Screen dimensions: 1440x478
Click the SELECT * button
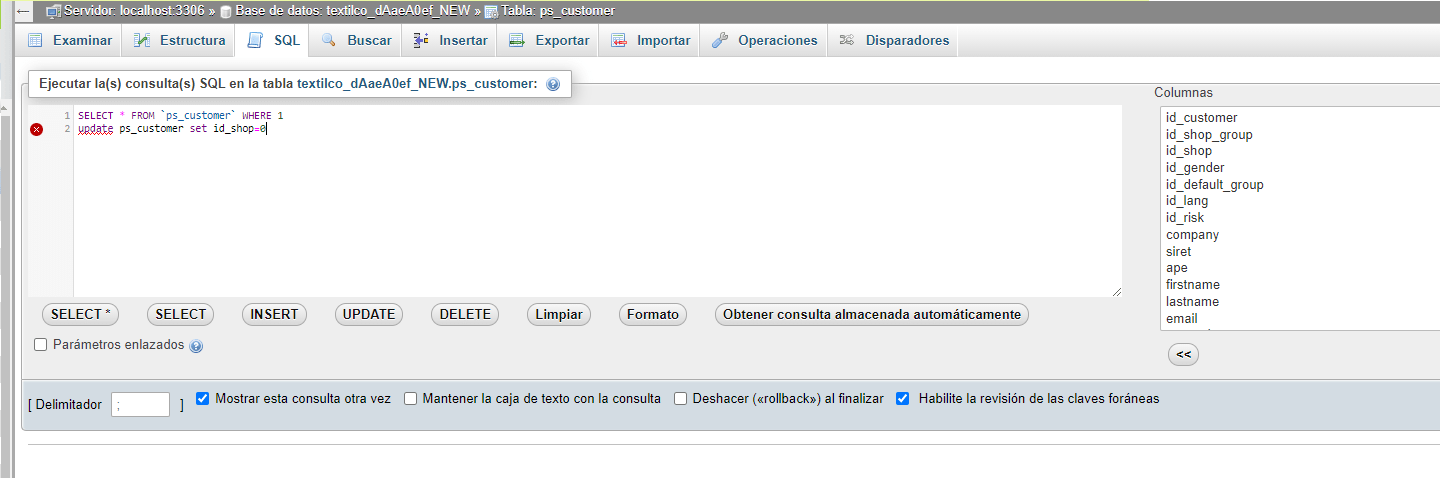tap(80, 314)
